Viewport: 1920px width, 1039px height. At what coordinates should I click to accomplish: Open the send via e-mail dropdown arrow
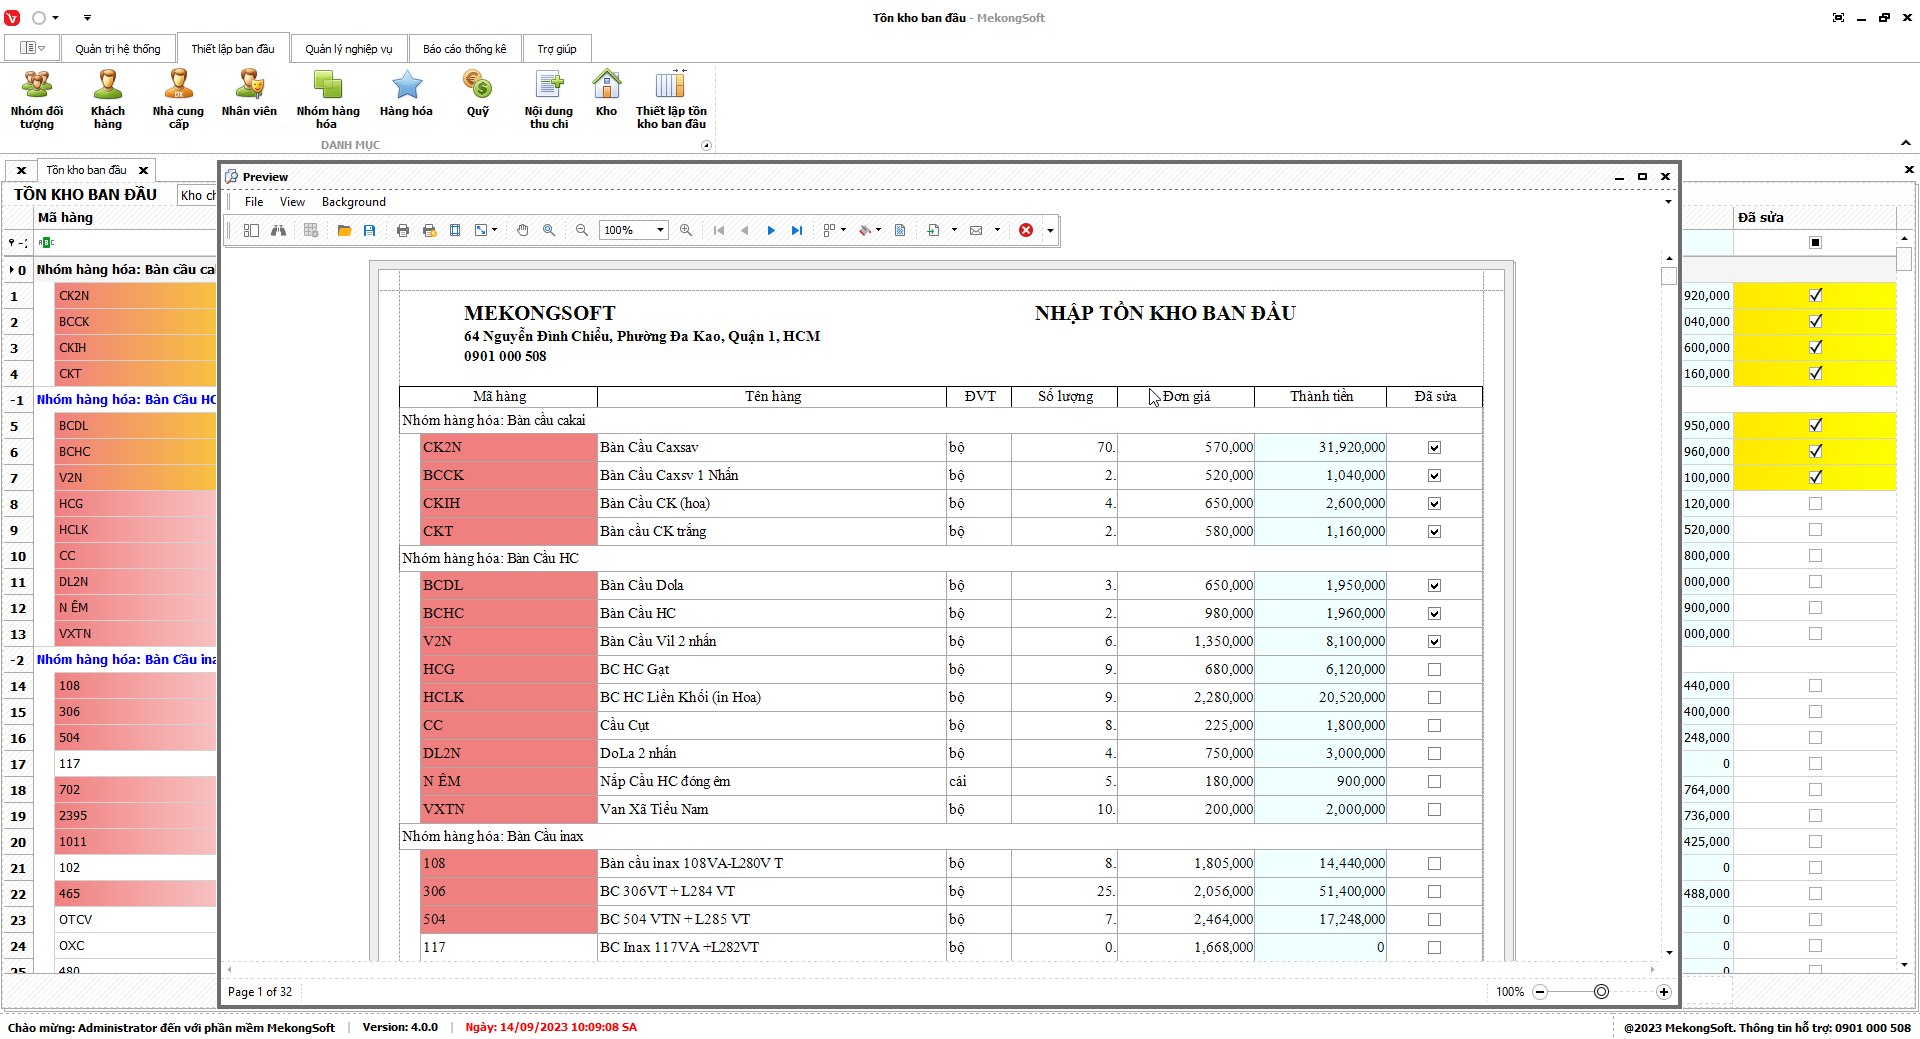click(x=997, y=230)
